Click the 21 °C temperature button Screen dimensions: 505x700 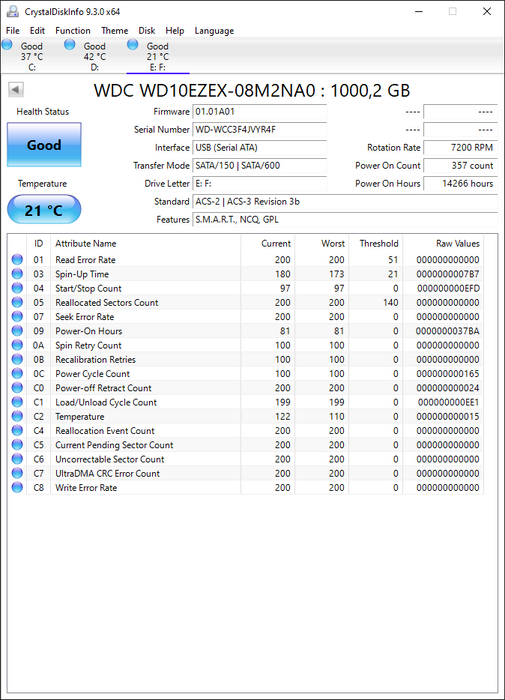pyautogui.click(x=44, y=209)
